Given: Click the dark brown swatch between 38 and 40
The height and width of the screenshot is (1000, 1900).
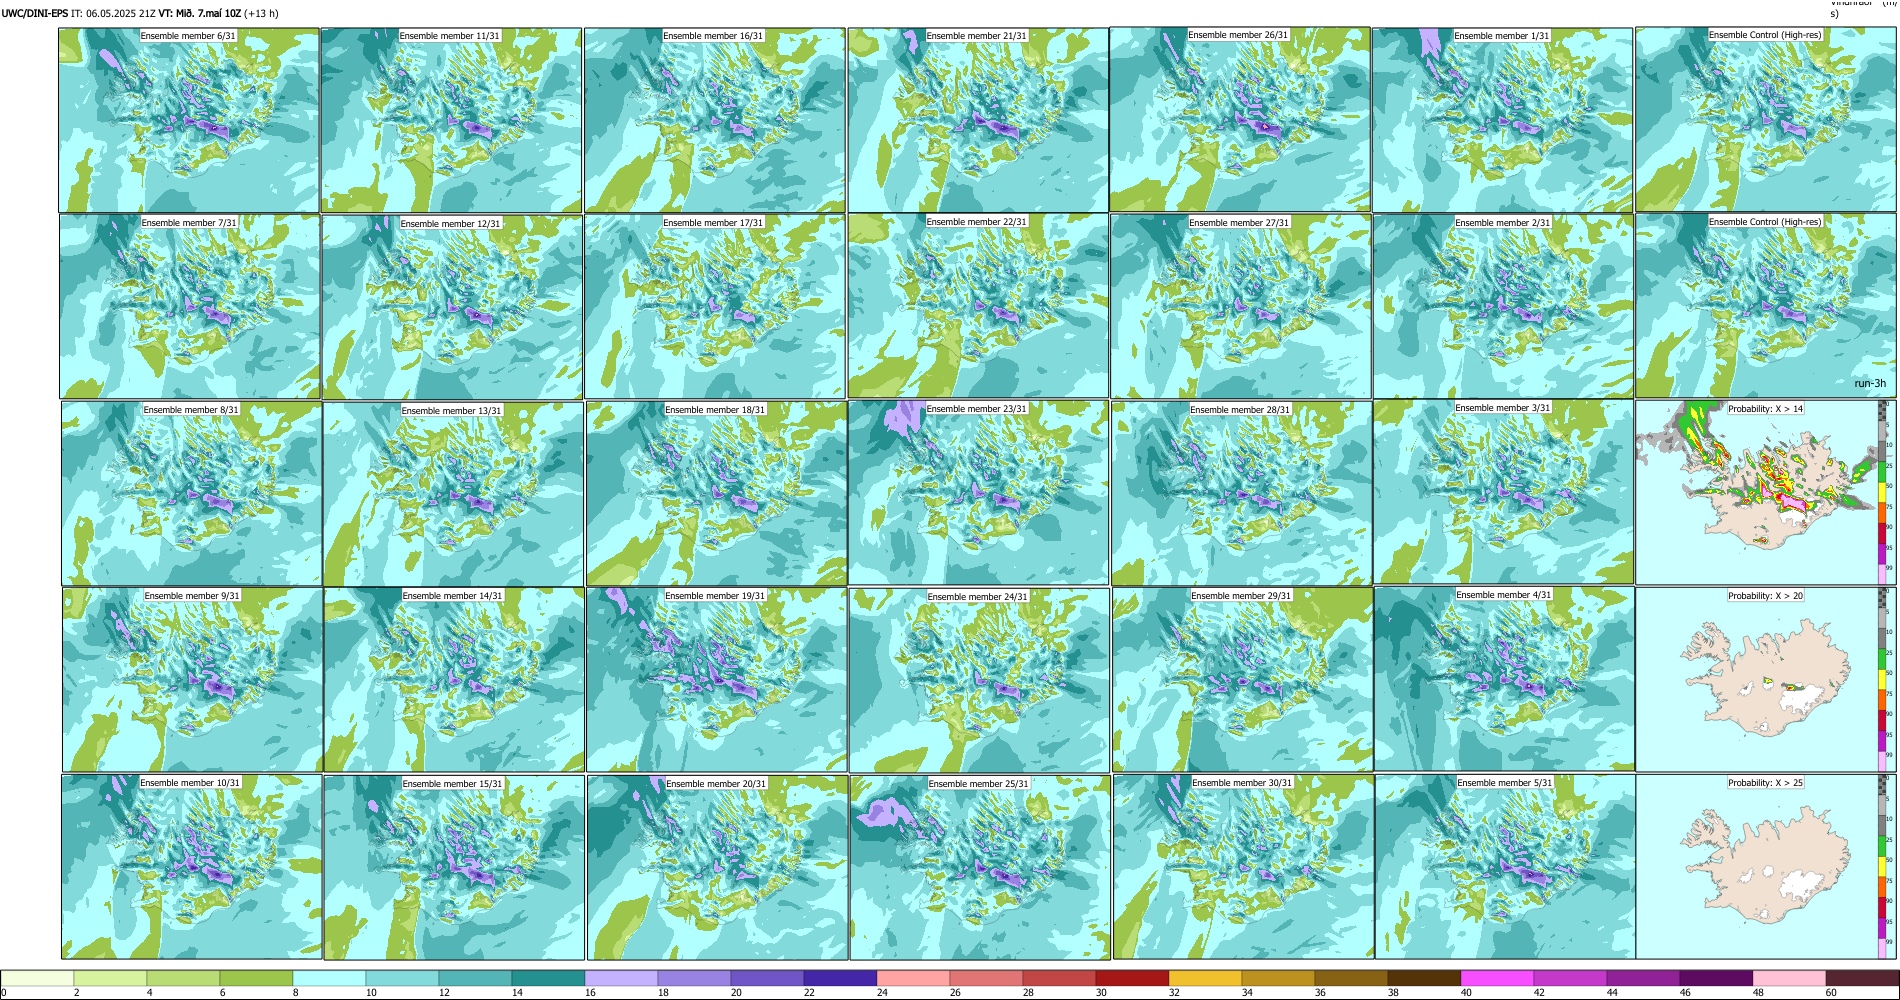Looking at the screenshot, I should coord(1424,979).
